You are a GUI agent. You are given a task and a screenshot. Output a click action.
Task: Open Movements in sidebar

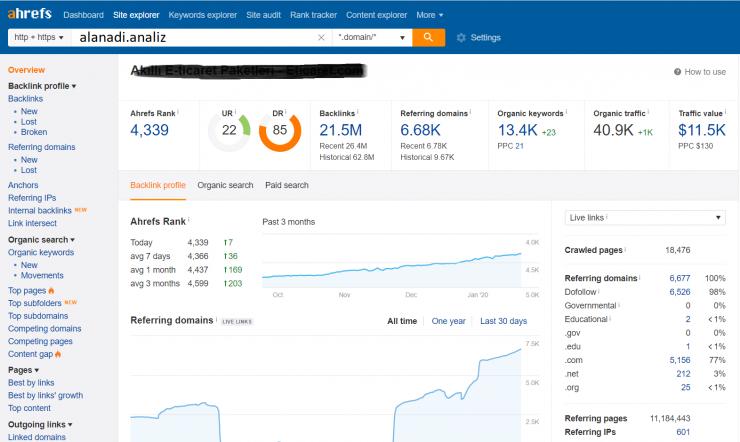pyautogui.click(x=42, y=275)
